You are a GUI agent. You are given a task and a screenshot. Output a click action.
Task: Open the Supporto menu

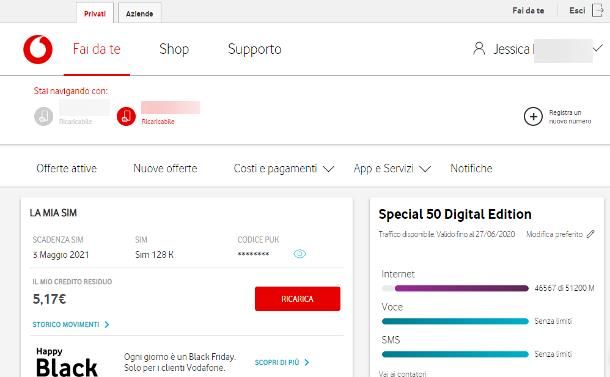pyautogui.click(x=254, y=49)
